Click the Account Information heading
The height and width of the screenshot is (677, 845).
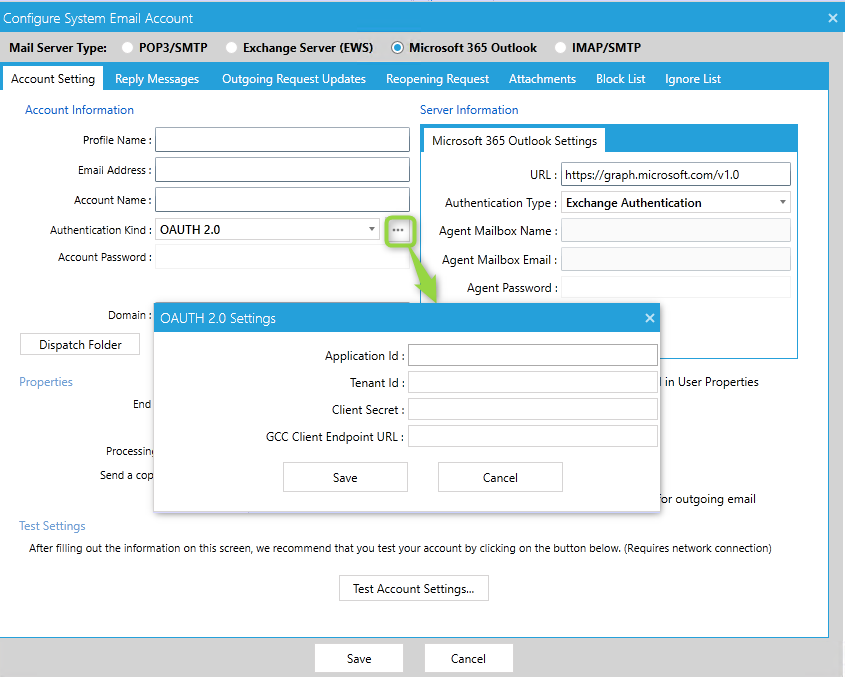pos(79,110)
